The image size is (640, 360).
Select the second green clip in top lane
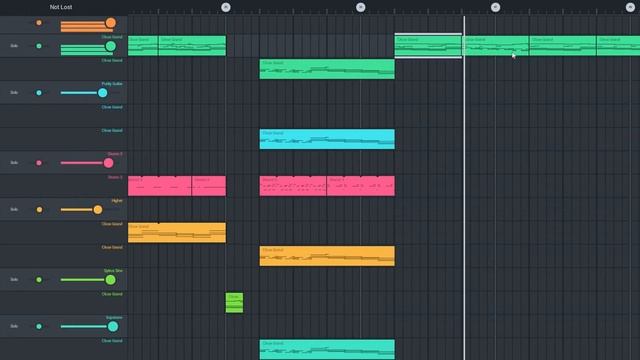tap(192, 46)
